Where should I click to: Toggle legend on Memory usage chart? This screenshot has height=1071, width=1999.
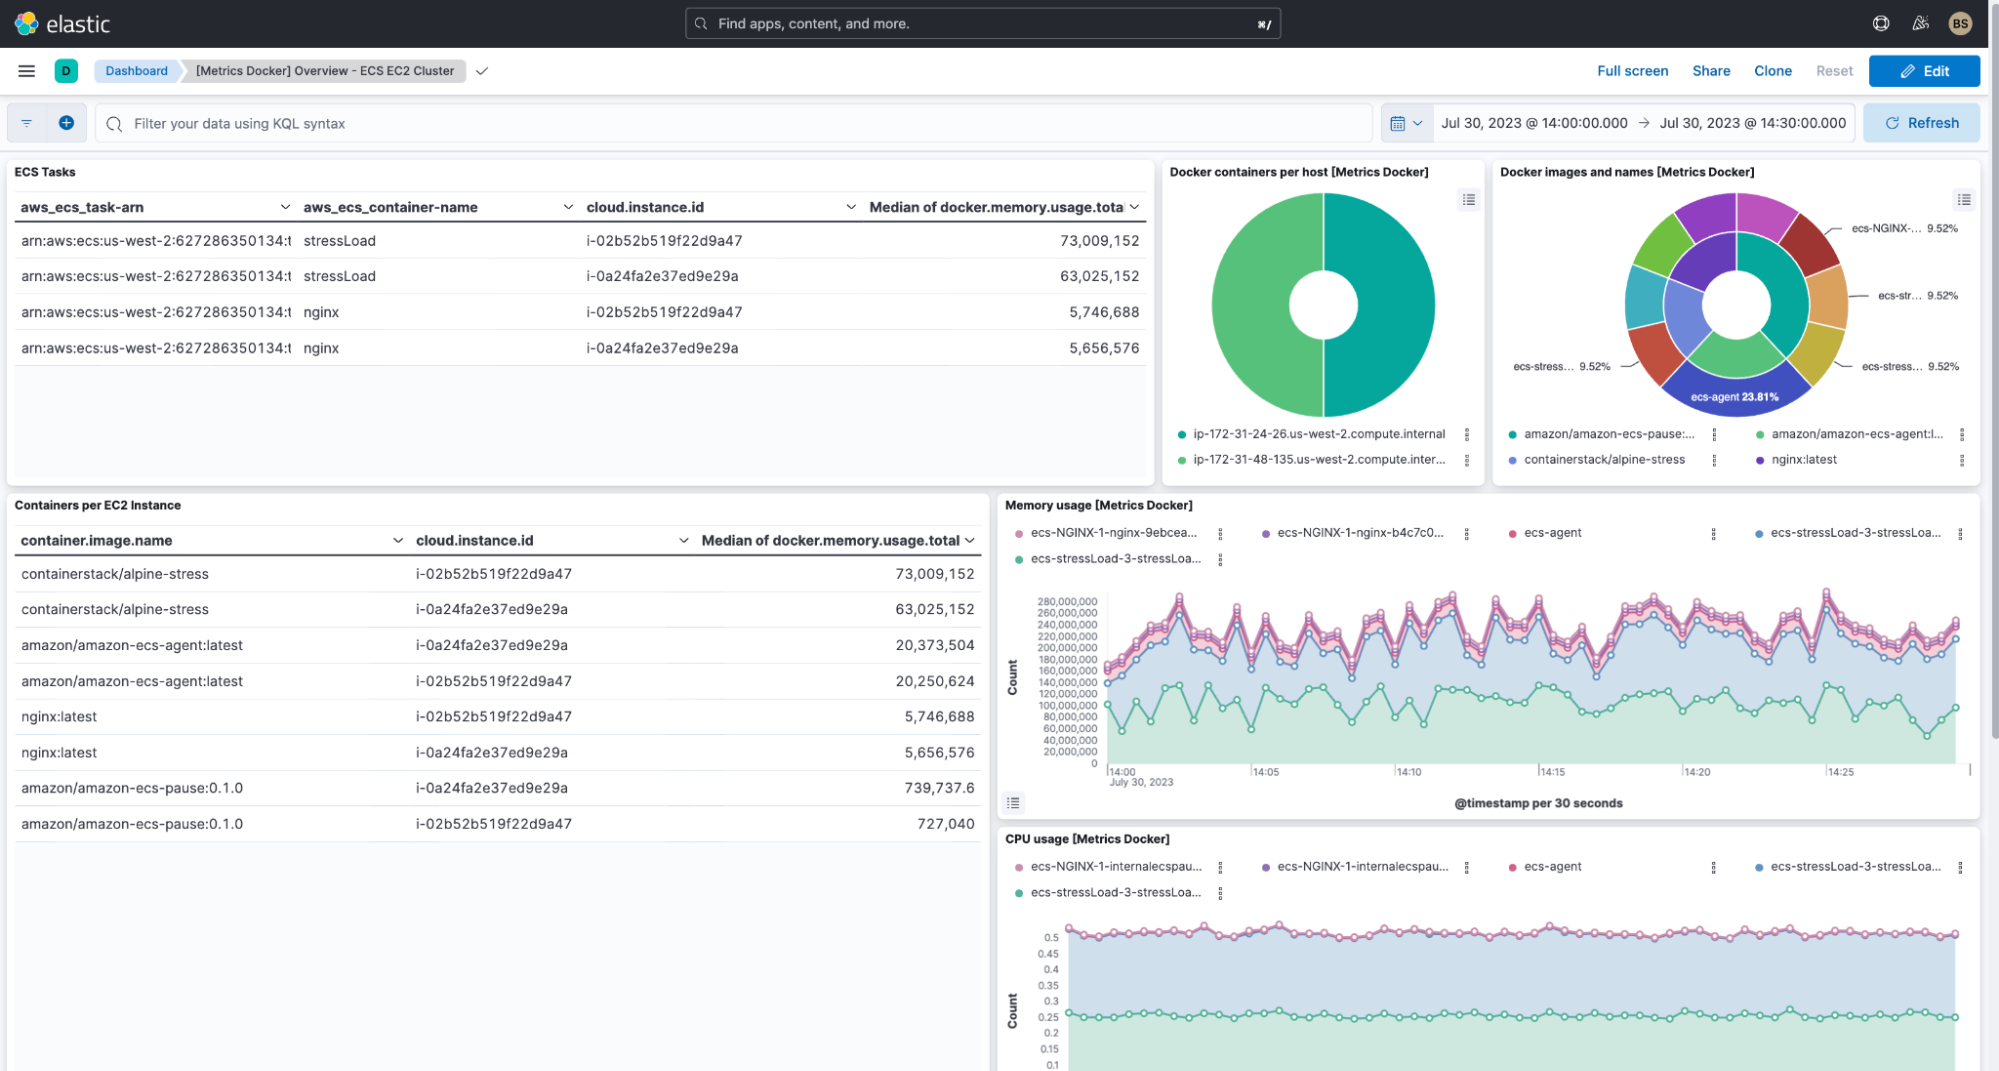1013,803
